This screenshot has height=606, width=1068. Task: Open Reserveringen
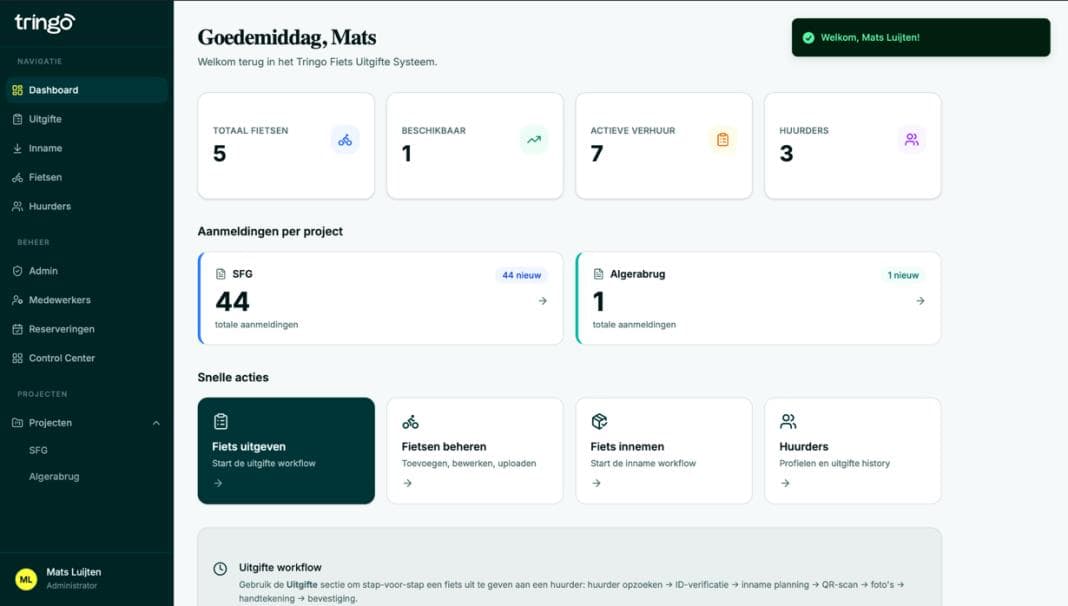point(87,329)
